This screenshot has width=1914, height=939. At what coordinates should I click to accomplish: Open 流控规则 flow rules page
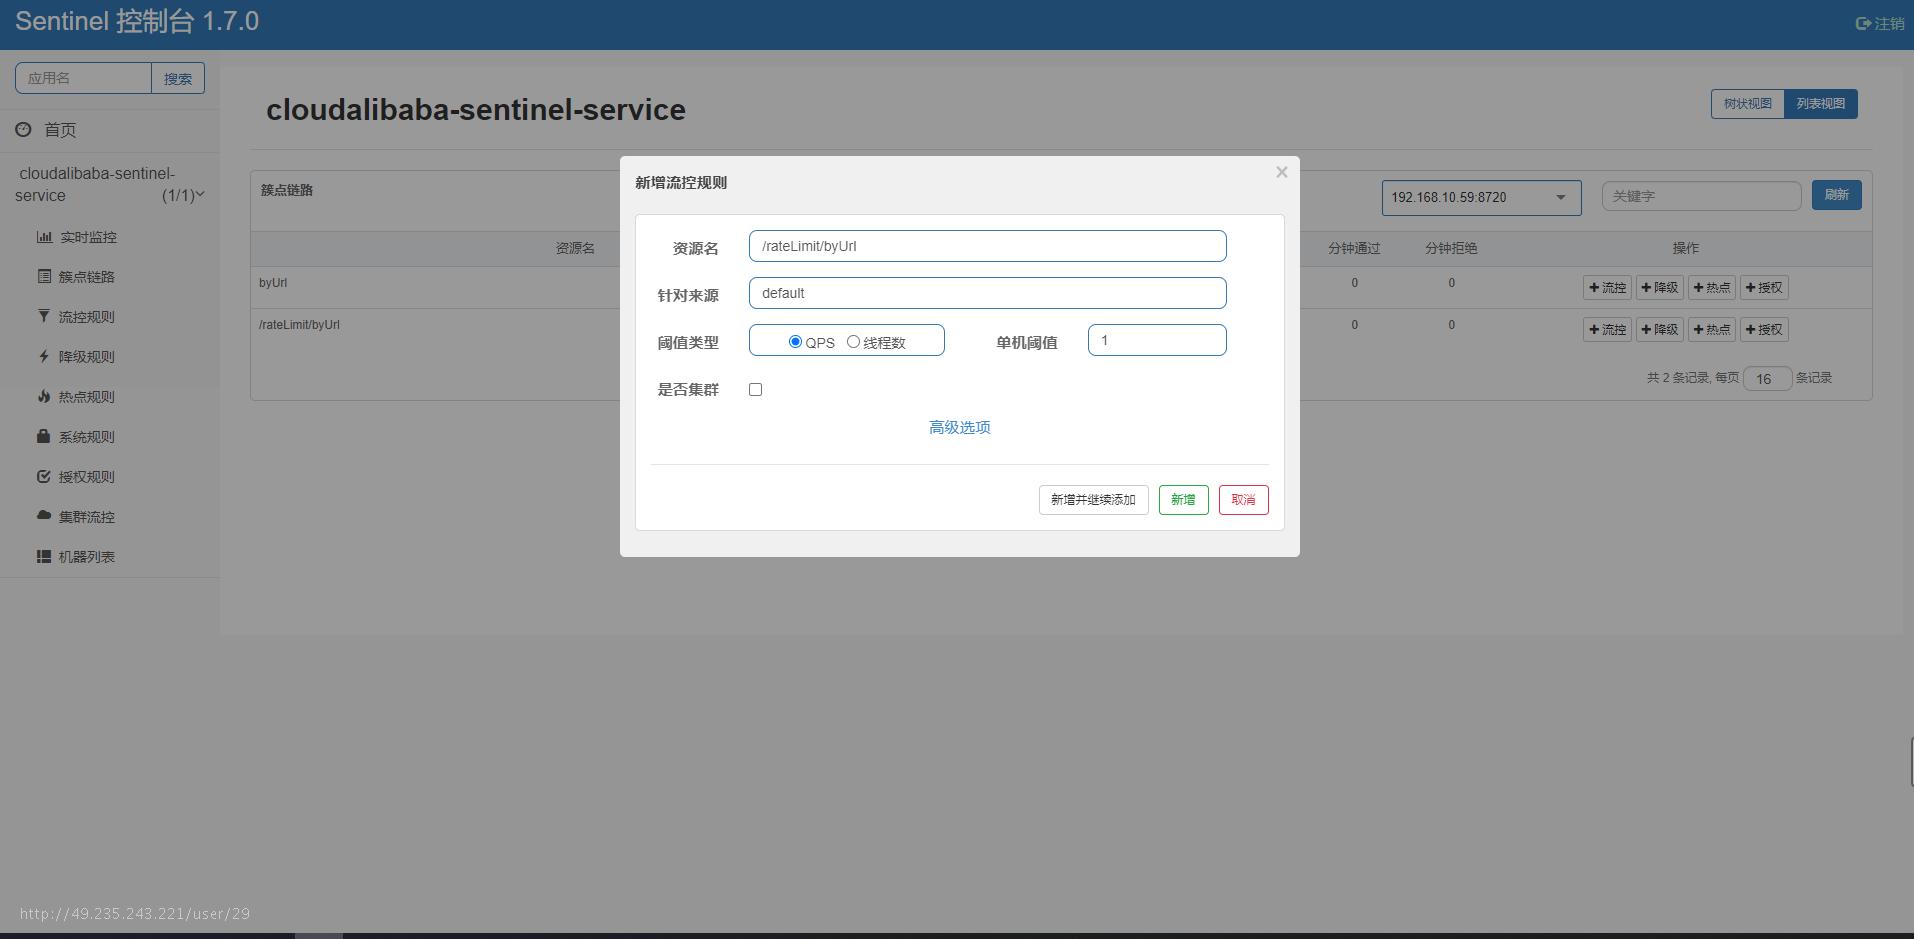click(76, 317)
